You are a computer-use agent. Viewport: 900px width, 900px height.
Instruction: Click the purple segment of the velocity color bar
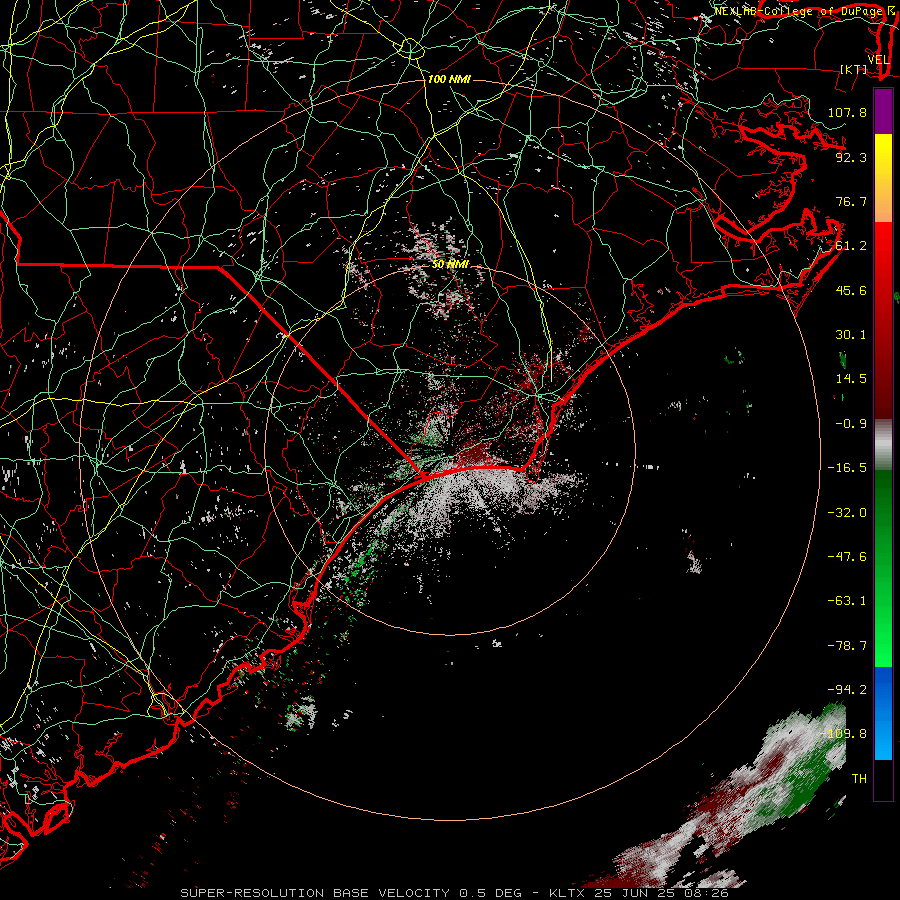883,111
